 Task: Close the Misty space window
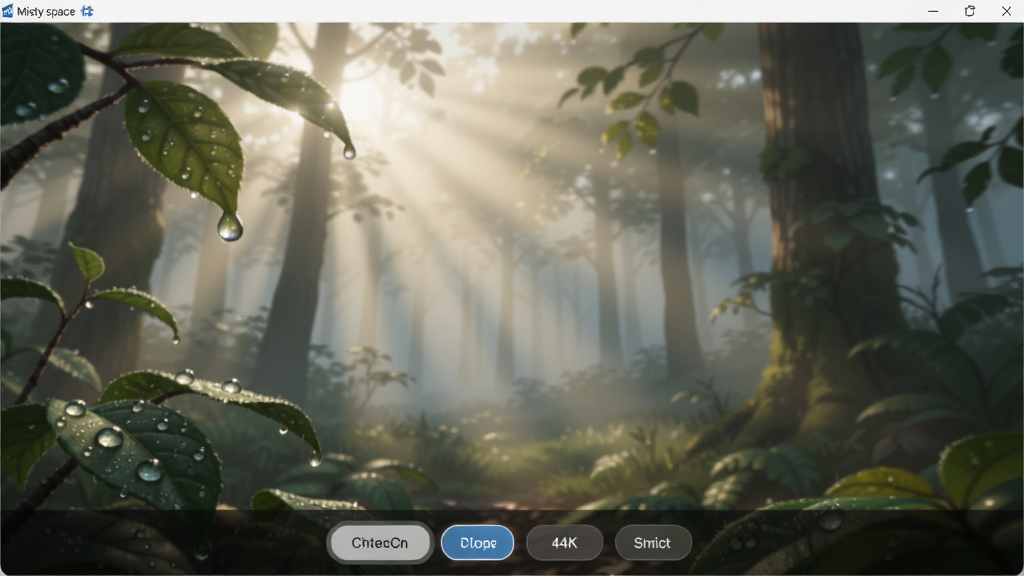click(x=1006, y=11)
